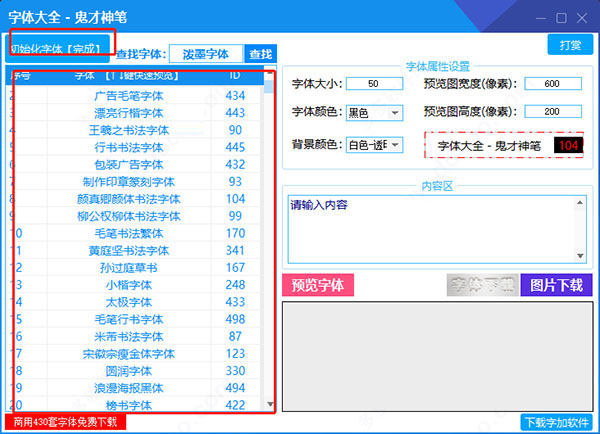Click the font list scroll-down arrow
The height and width of the screenshot is (434, 600).
pyautogui.click(x=270, y=404)
